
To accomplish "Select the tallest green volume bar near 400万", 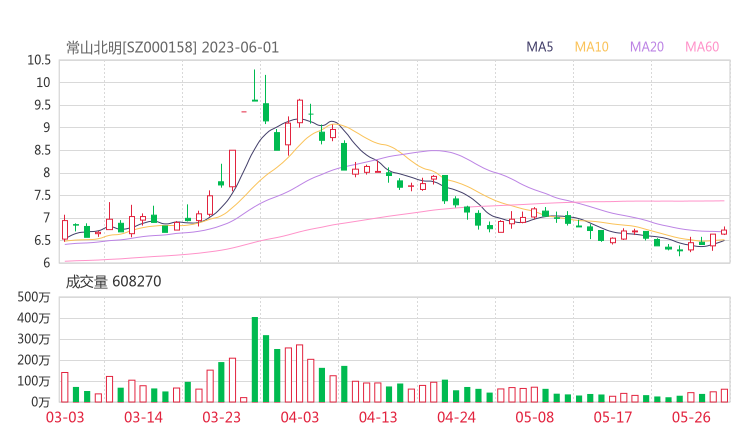I will (255, 360).
